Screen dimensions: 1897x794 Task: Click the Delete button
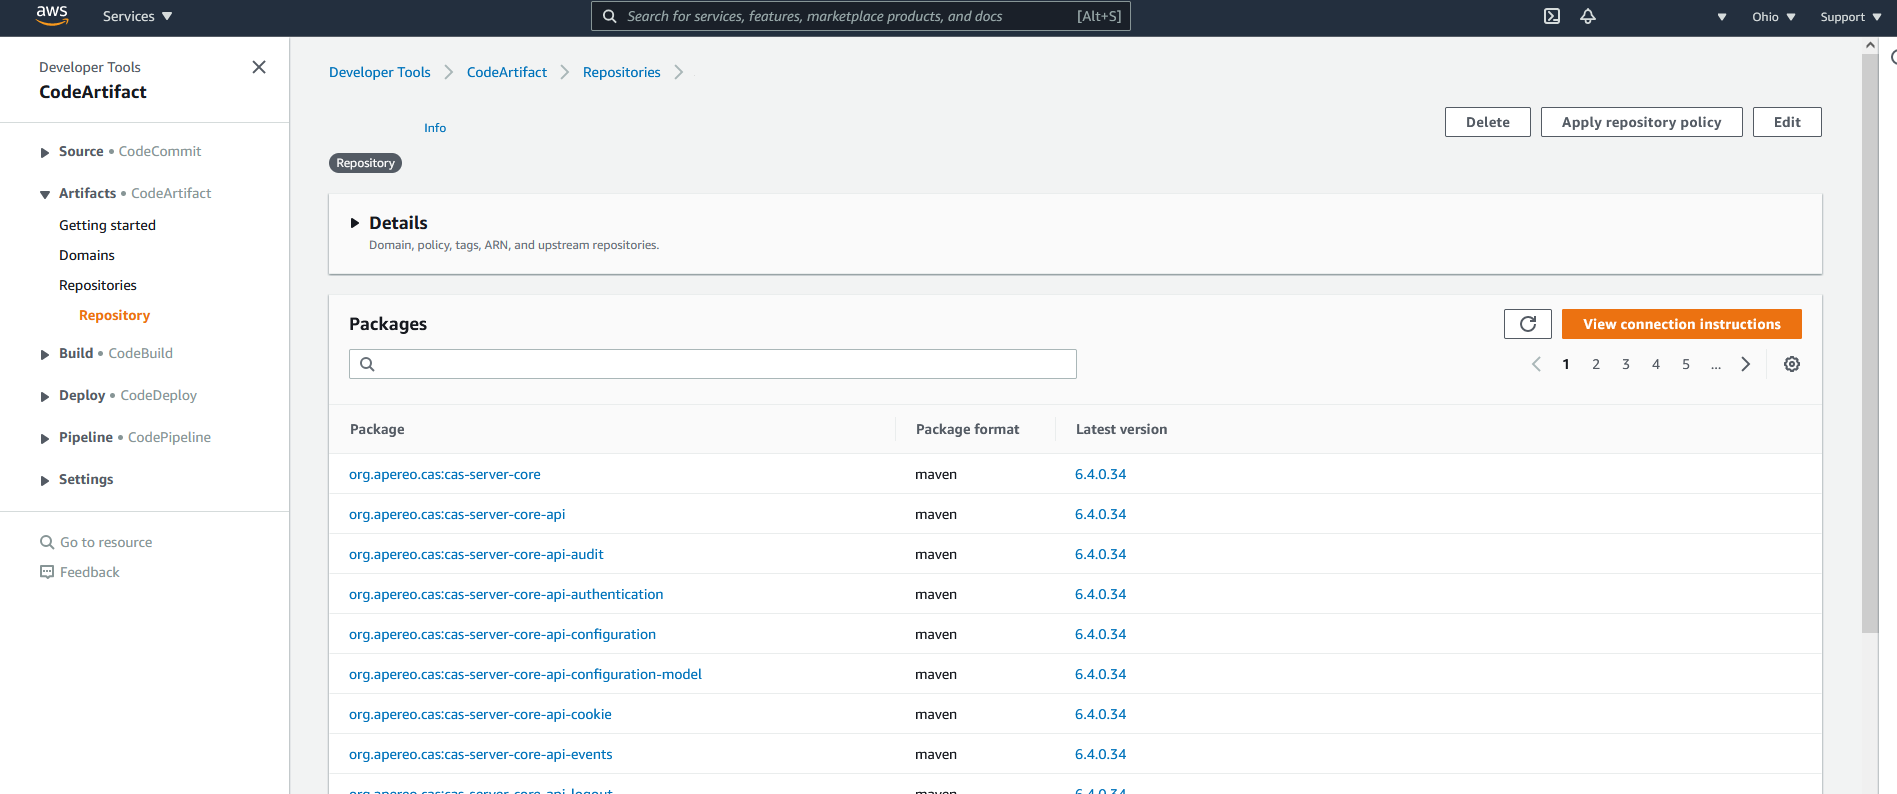(1488, 122)
